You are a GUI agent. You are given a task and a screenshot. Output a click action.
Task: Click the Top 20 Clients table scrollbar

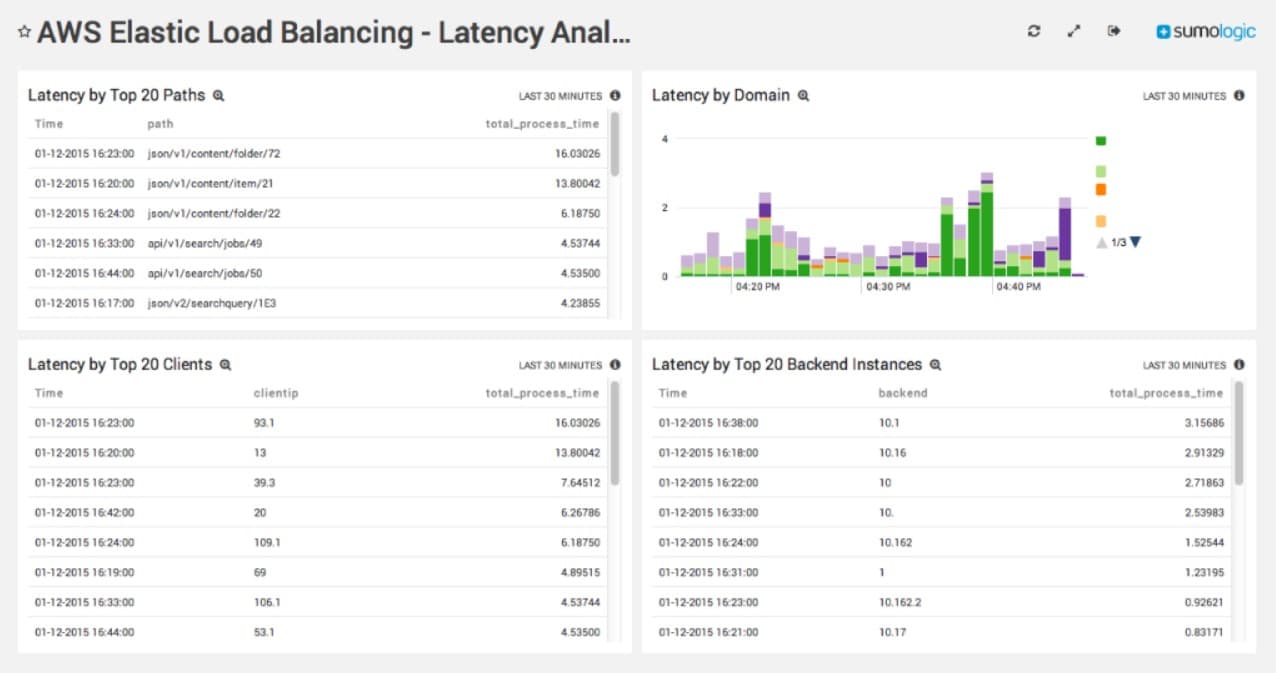(x=615, y=433)
